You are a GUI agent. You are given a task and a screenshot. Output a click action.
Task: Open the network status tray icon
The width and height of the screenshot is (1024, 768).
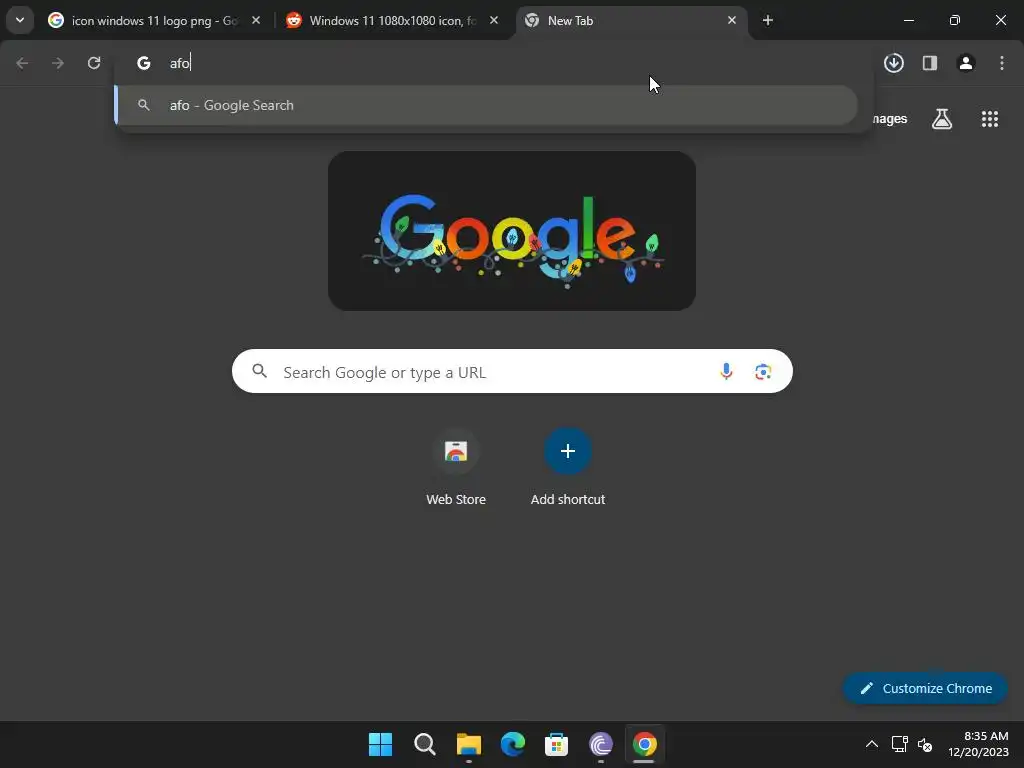900,744
